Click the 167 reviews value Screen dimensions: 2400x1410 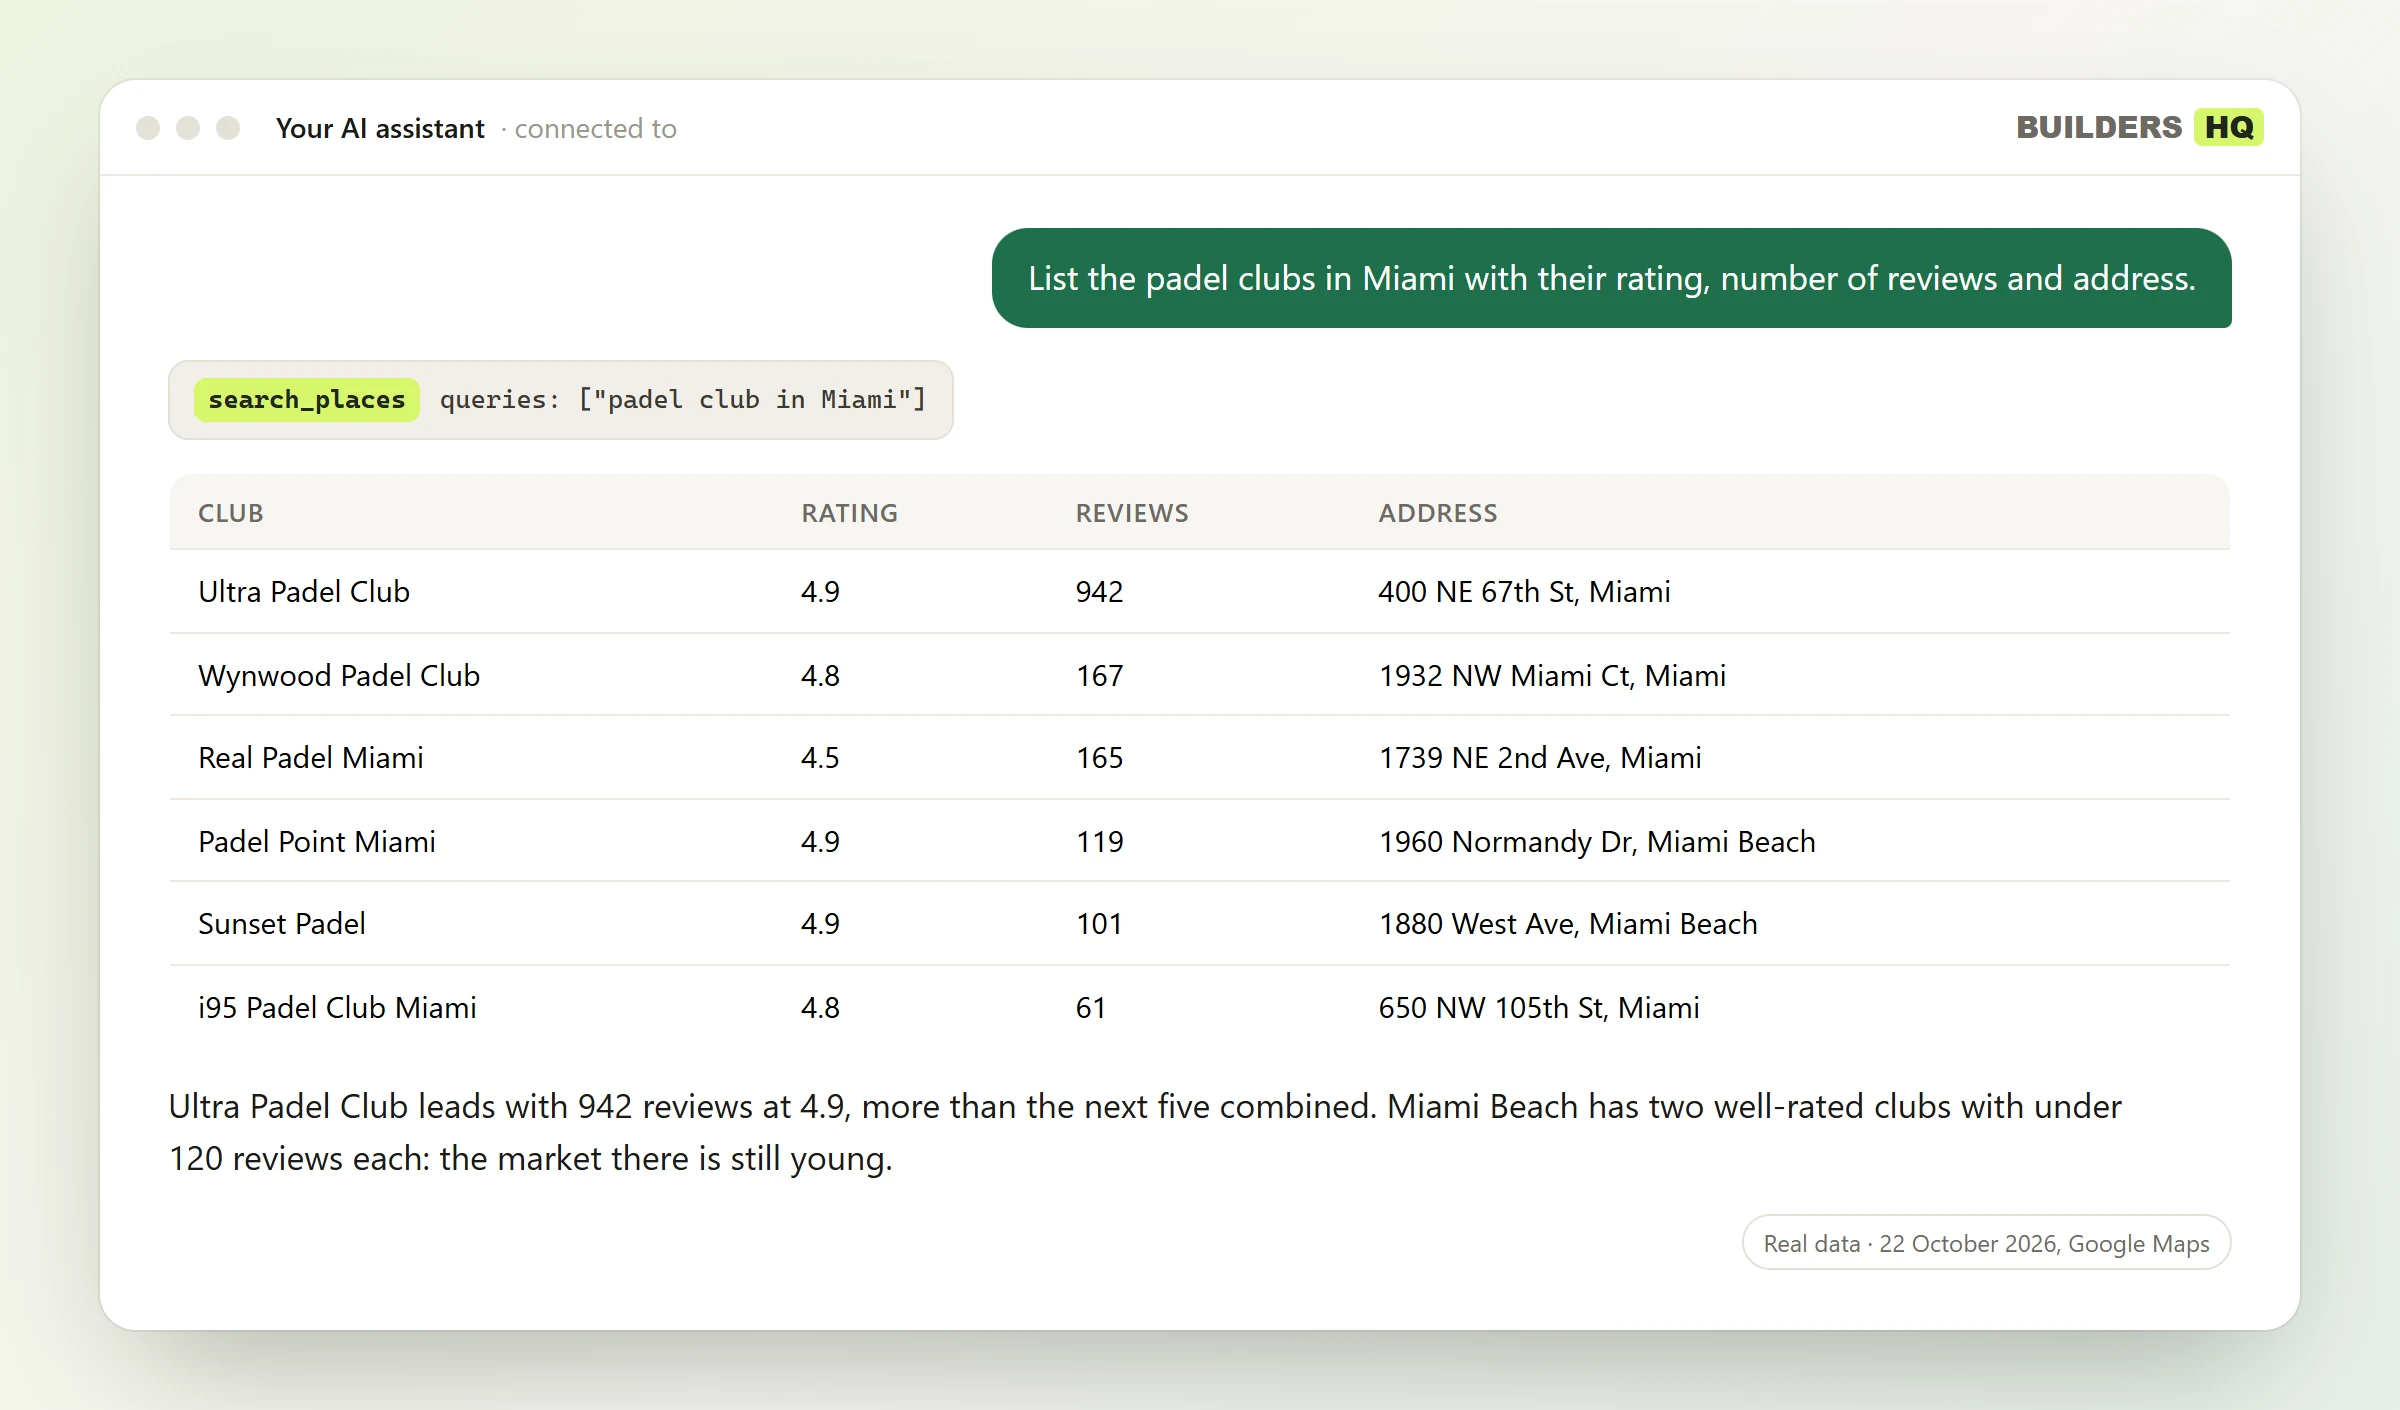tap(1100, 676)
